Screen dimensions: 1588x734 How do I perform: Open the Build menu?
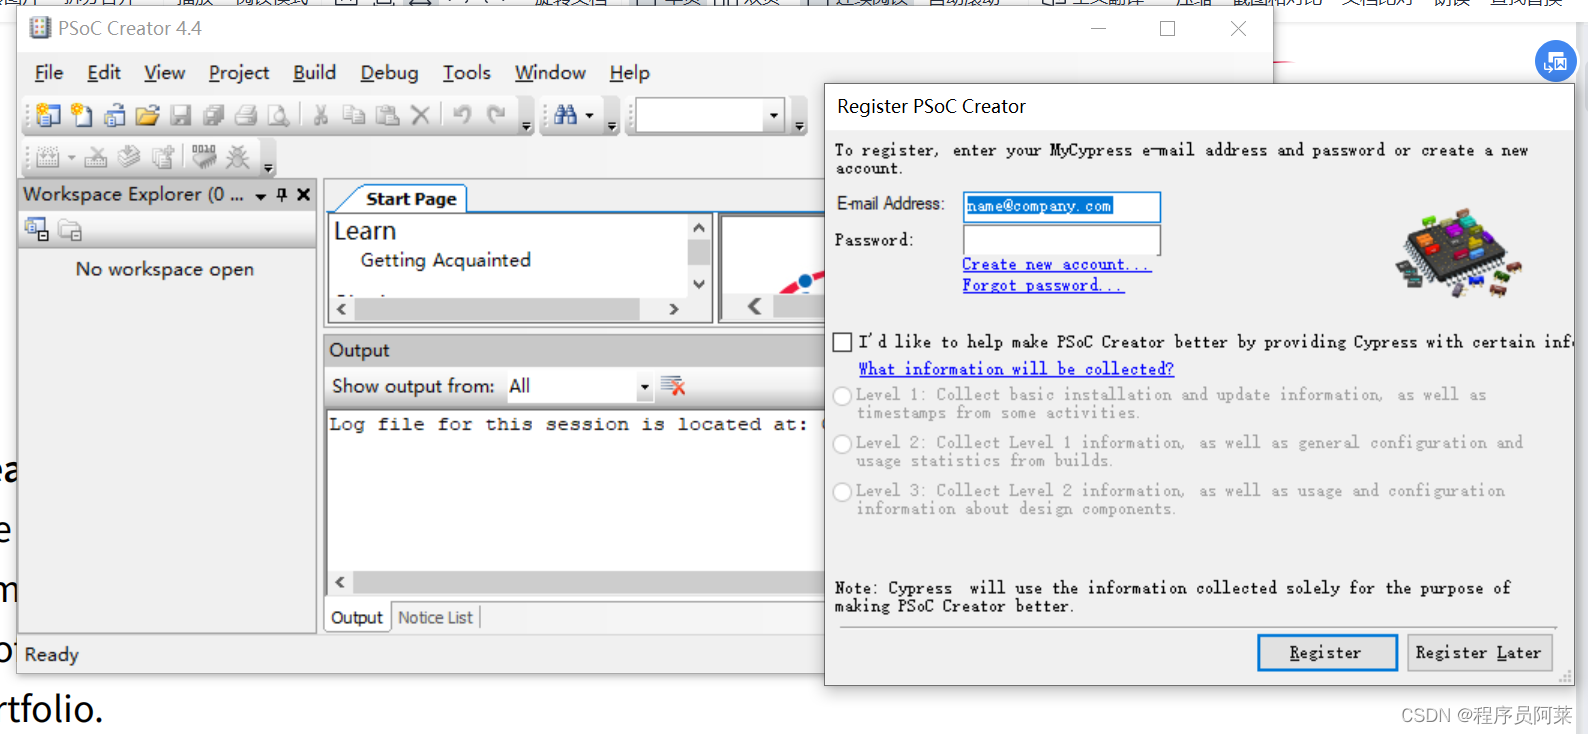pyautogui.click(x=314, y=73)
